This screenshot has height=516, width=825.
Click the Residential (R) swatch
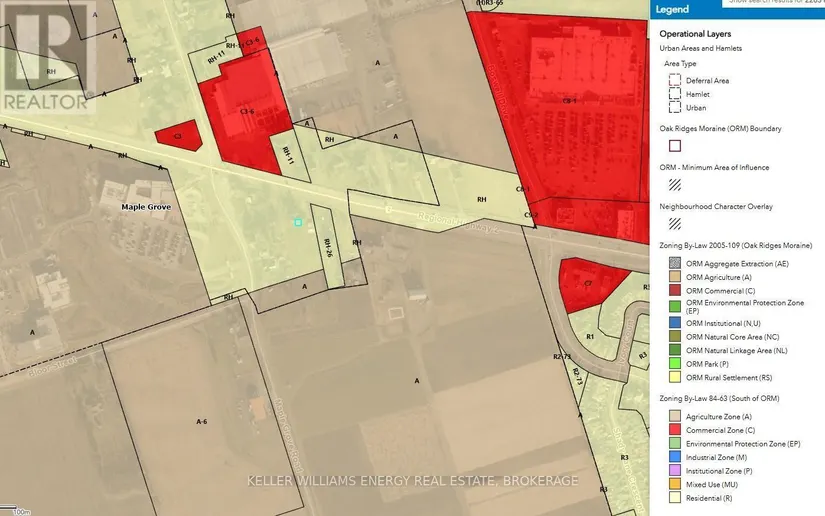(x=675, y=498)
